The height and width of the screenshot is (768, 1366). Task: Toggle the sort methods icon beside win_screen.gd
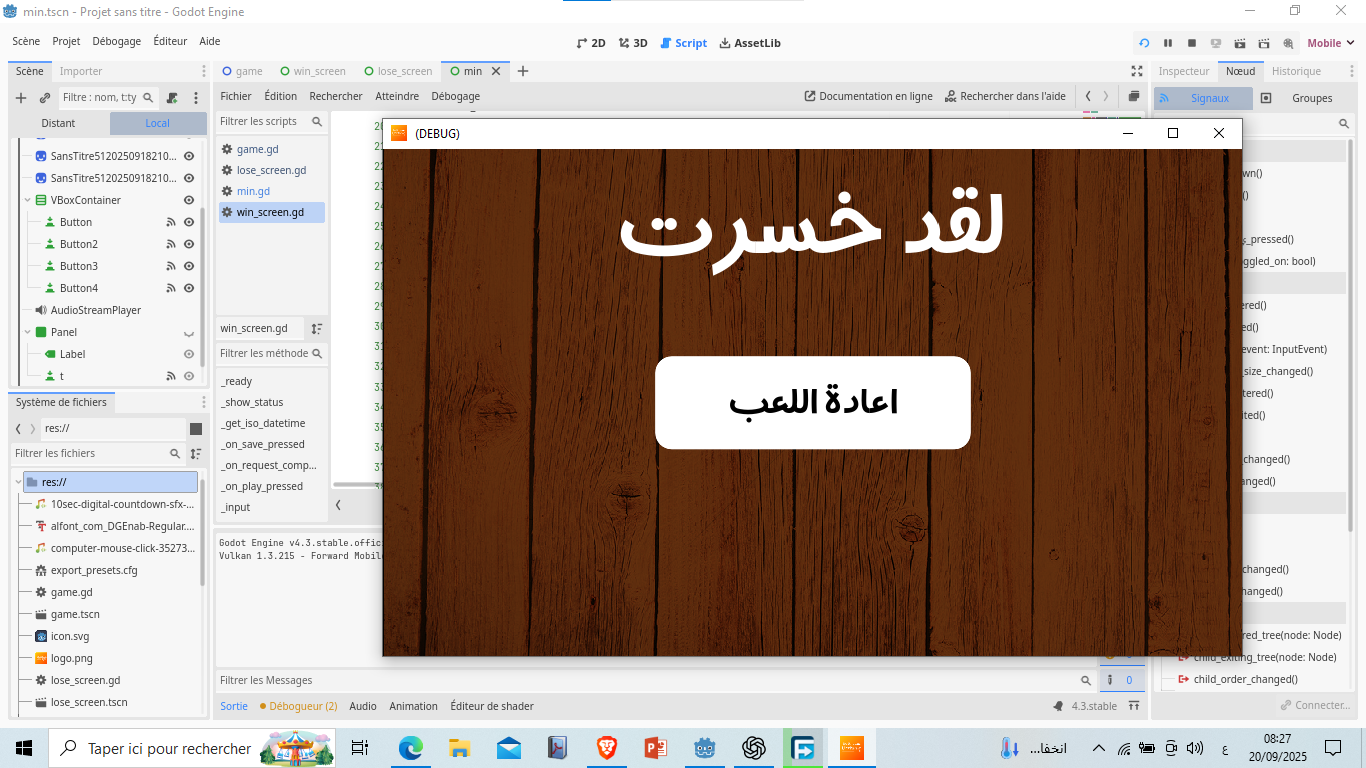pos(317,328)
